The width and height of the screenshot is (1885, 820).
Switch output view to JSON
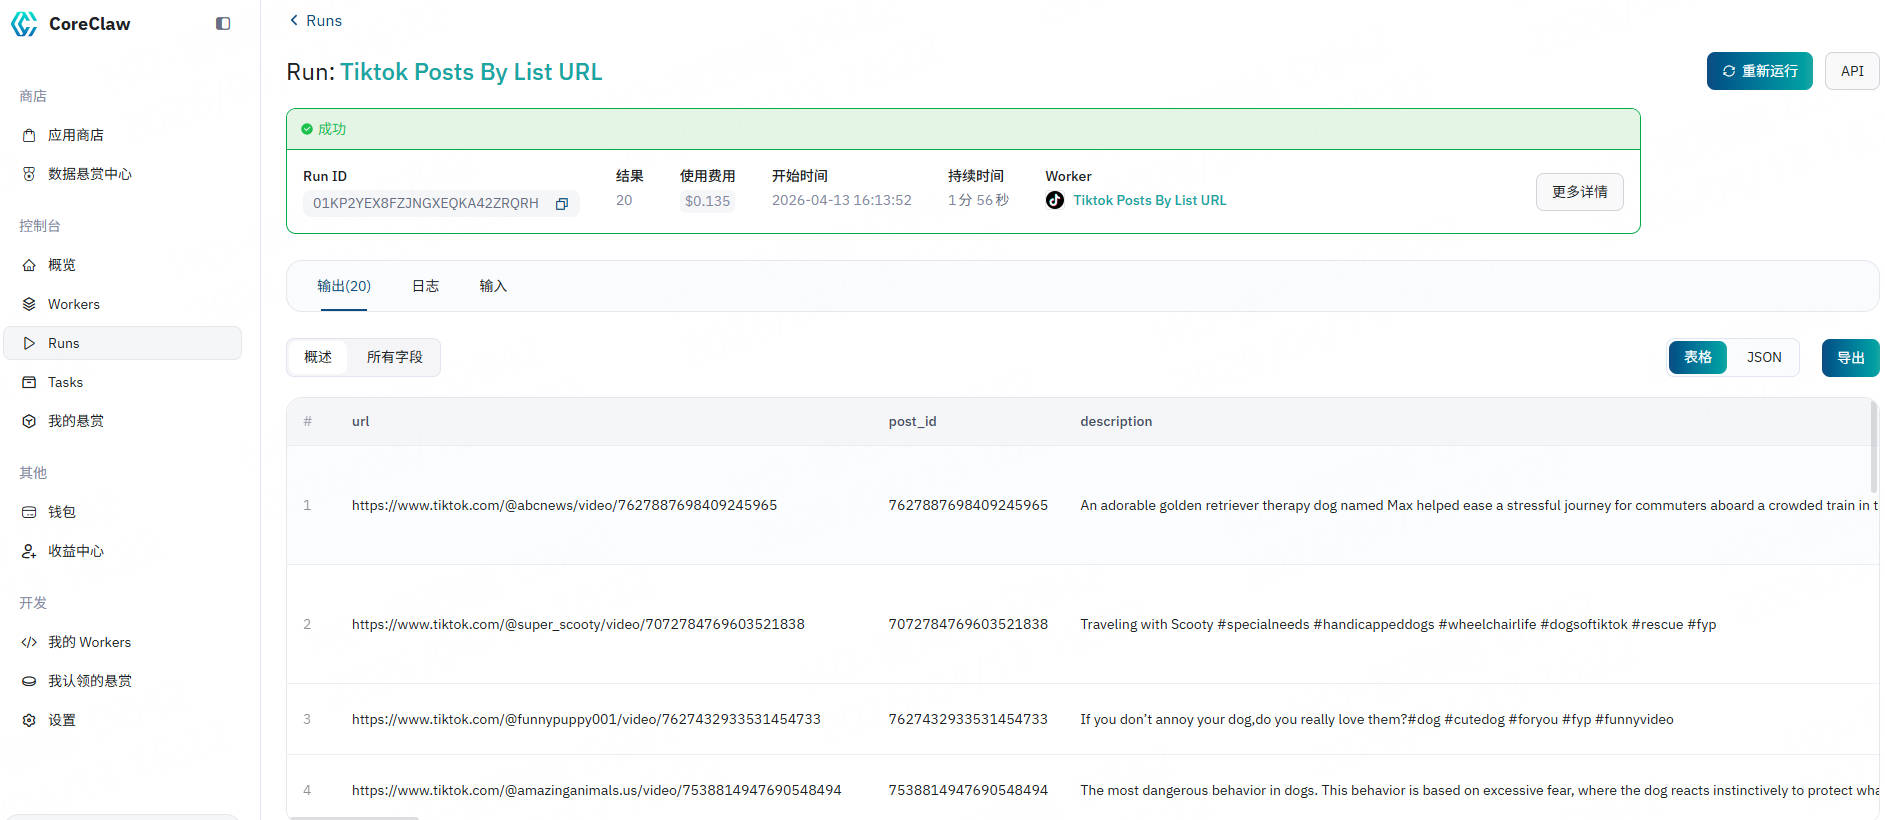click(x=1763, y=357)
